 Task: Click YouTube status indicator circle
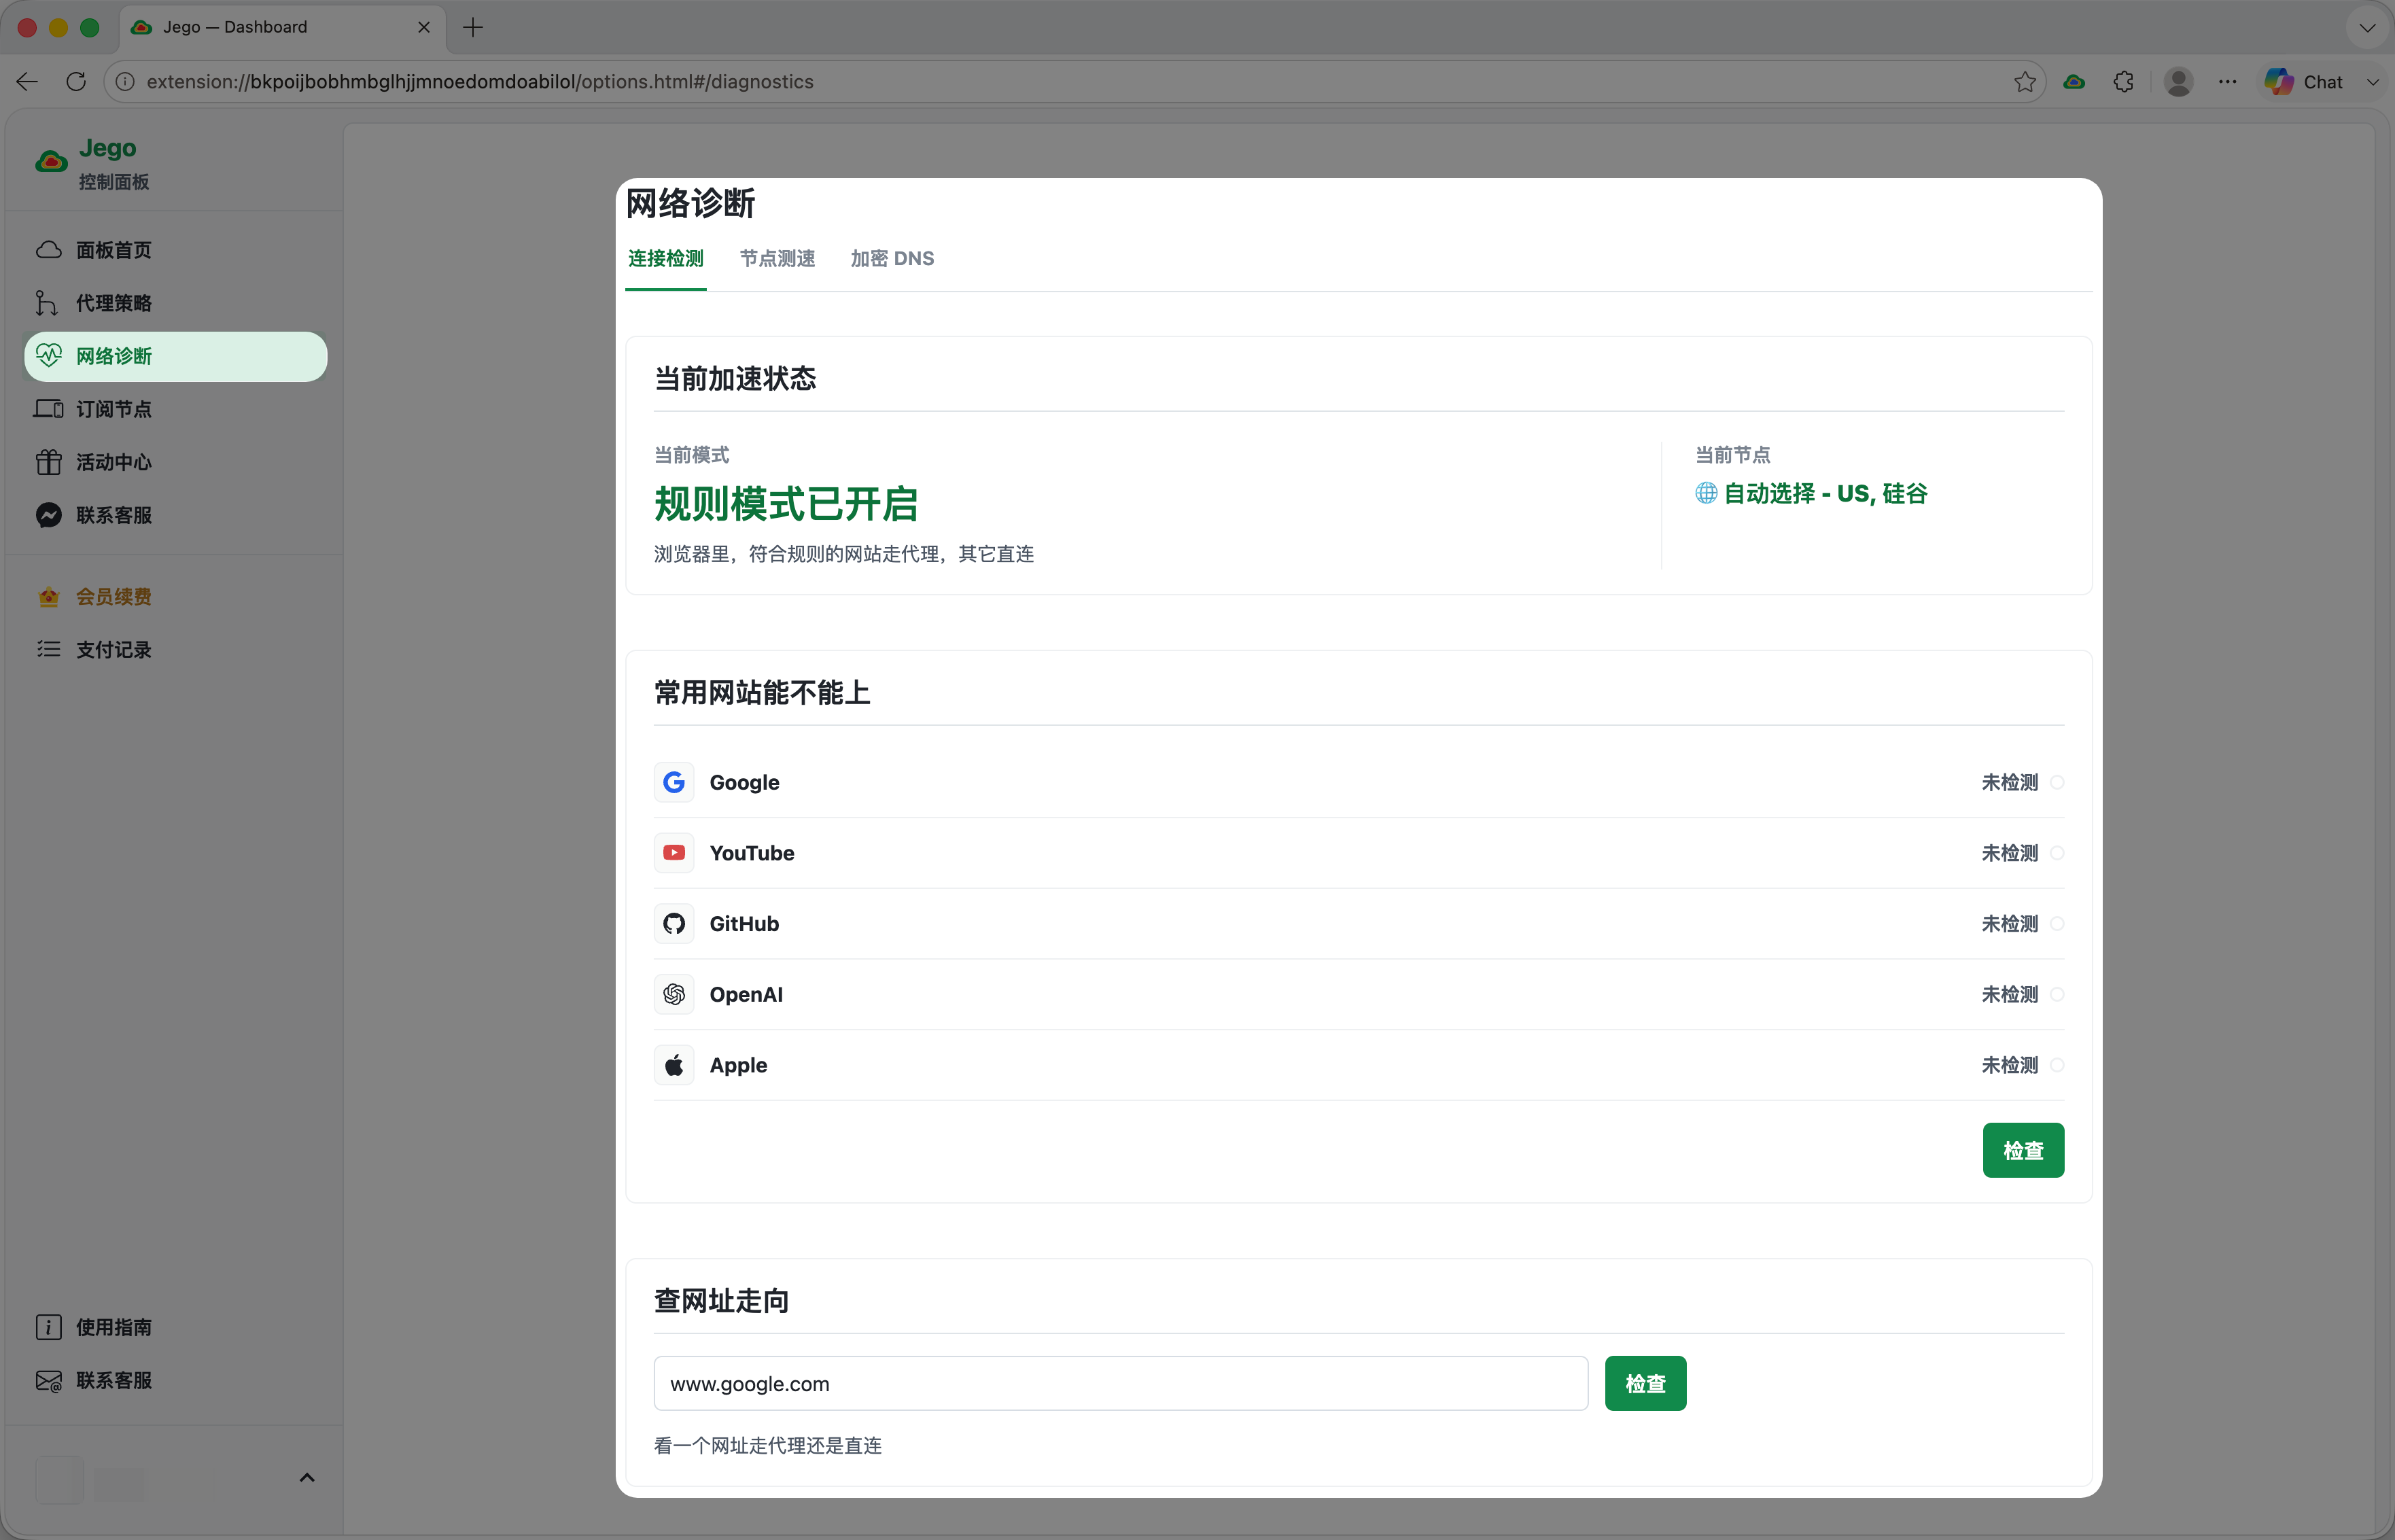click(x=2057, y=853)
